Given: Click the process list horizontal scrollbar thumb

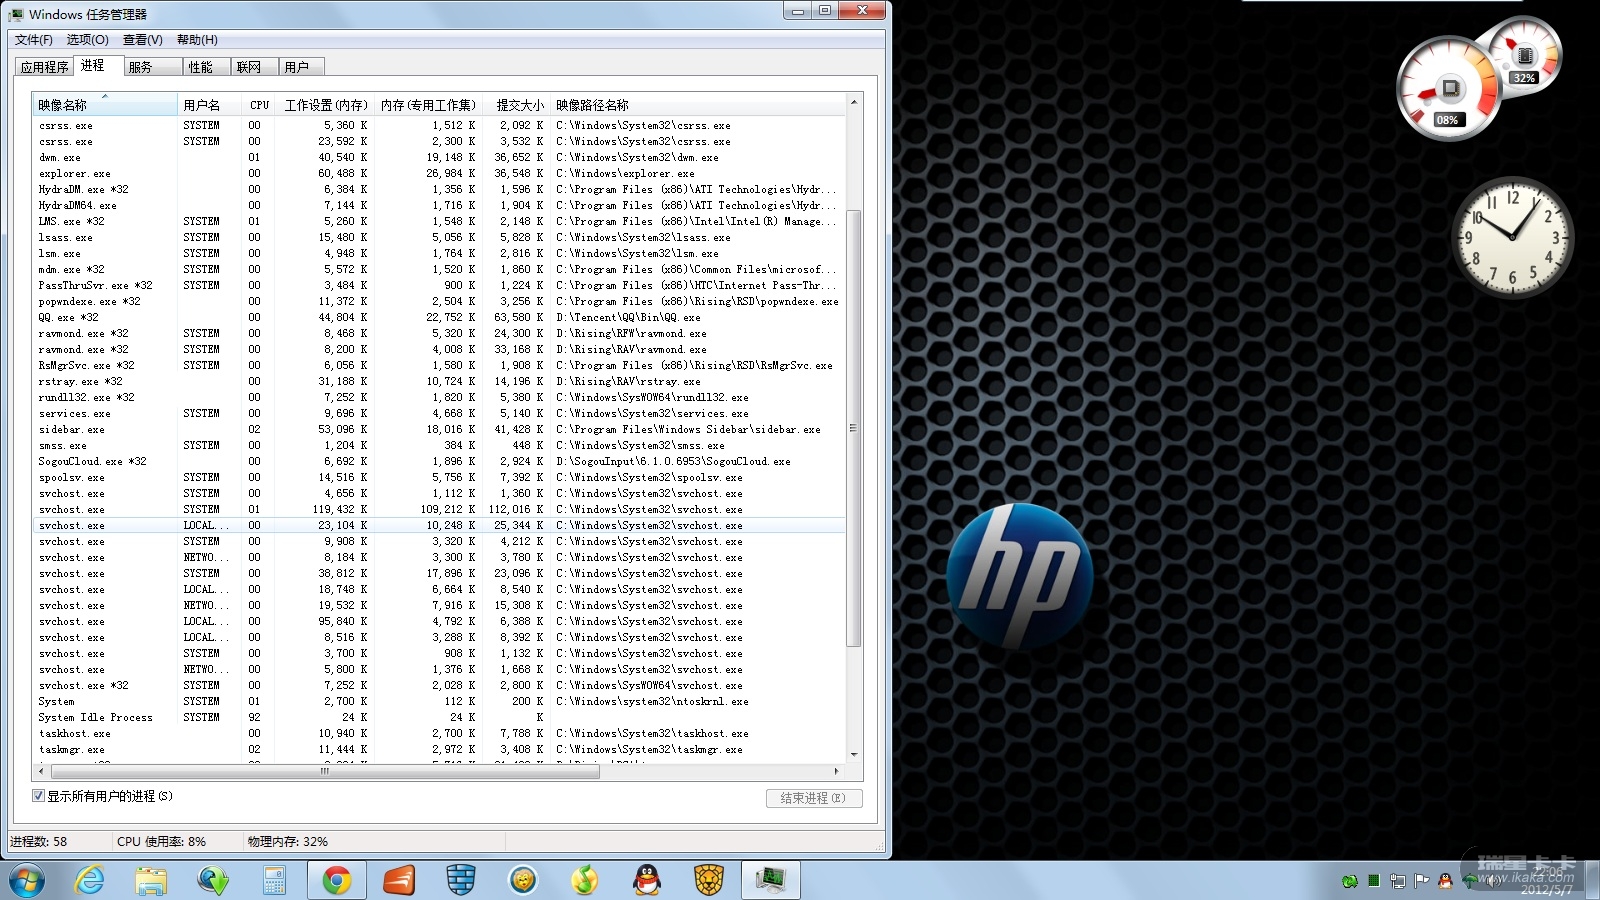Looking at the screenshot, I should 325,771.
